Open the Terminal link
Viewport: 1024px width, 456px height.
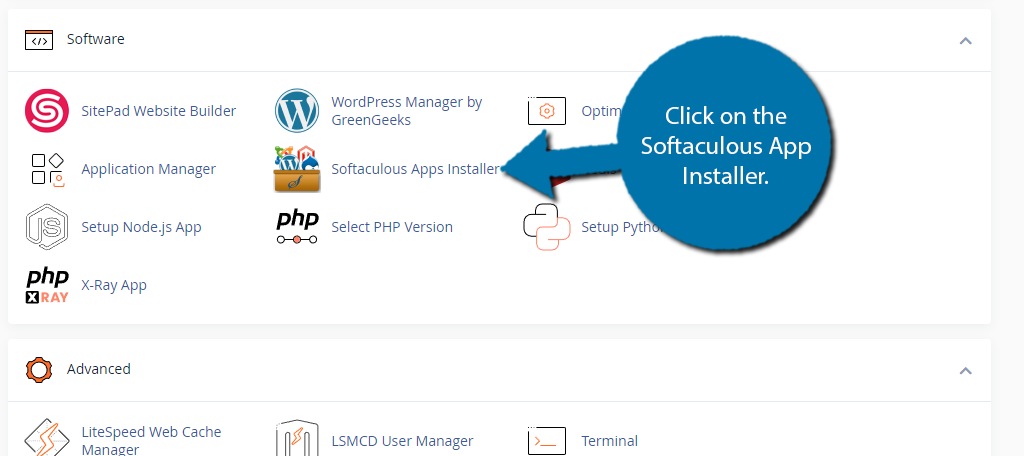(609, 441)
